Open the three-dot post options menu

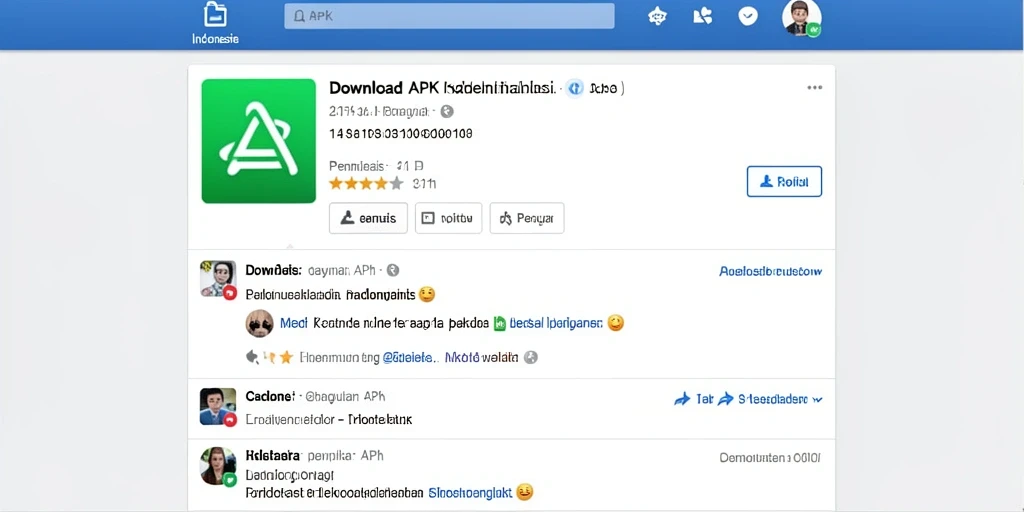(814, 88)
